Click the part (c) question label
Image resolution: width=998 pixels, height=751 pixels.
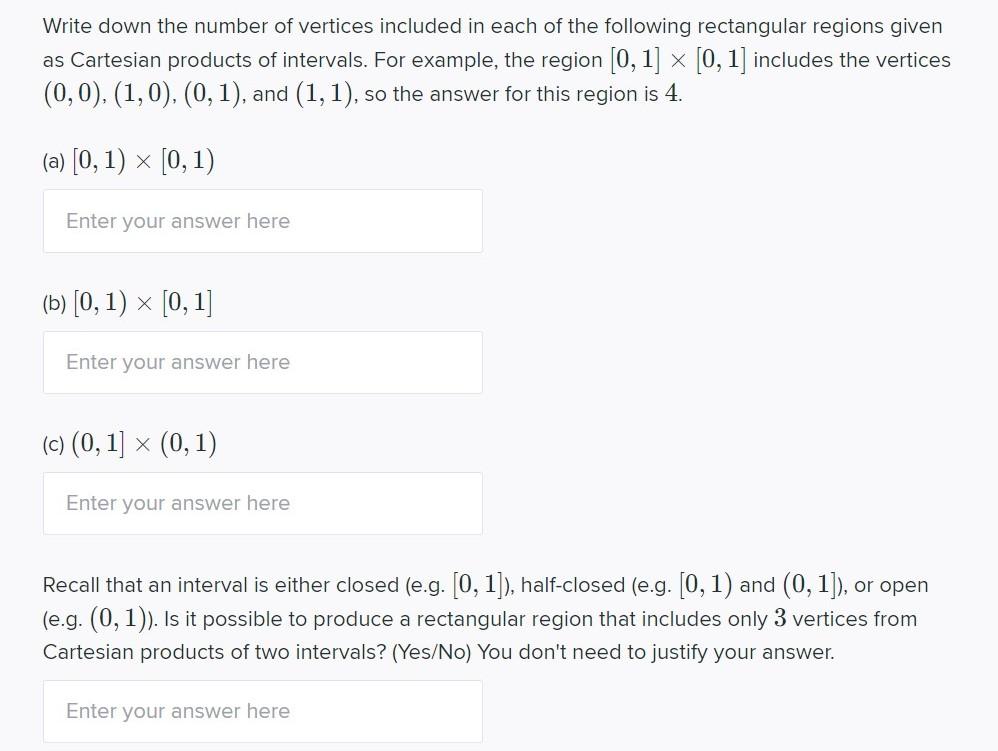(x=130, y=442)
